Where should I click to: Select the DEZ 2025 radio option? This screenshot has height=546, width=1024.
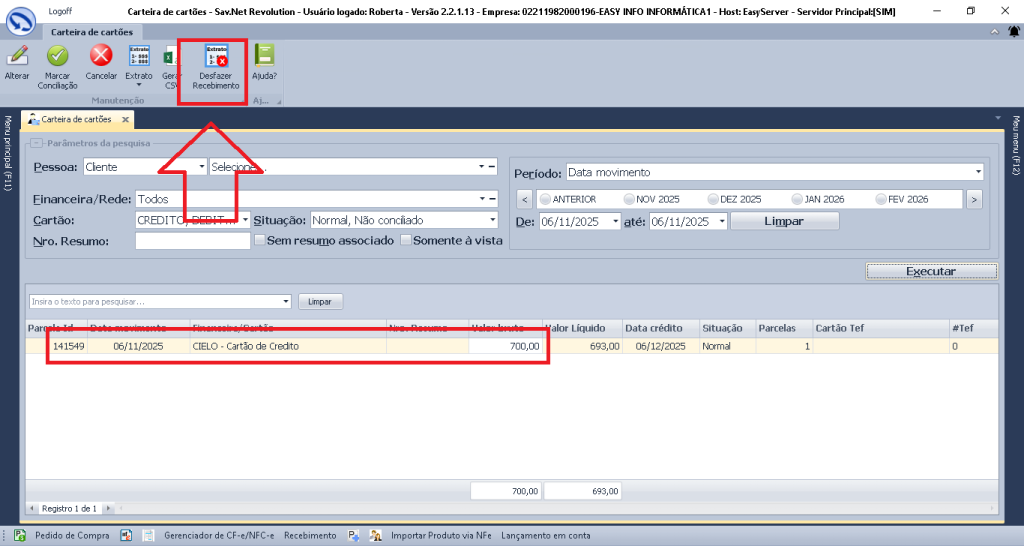click(713, 199)
